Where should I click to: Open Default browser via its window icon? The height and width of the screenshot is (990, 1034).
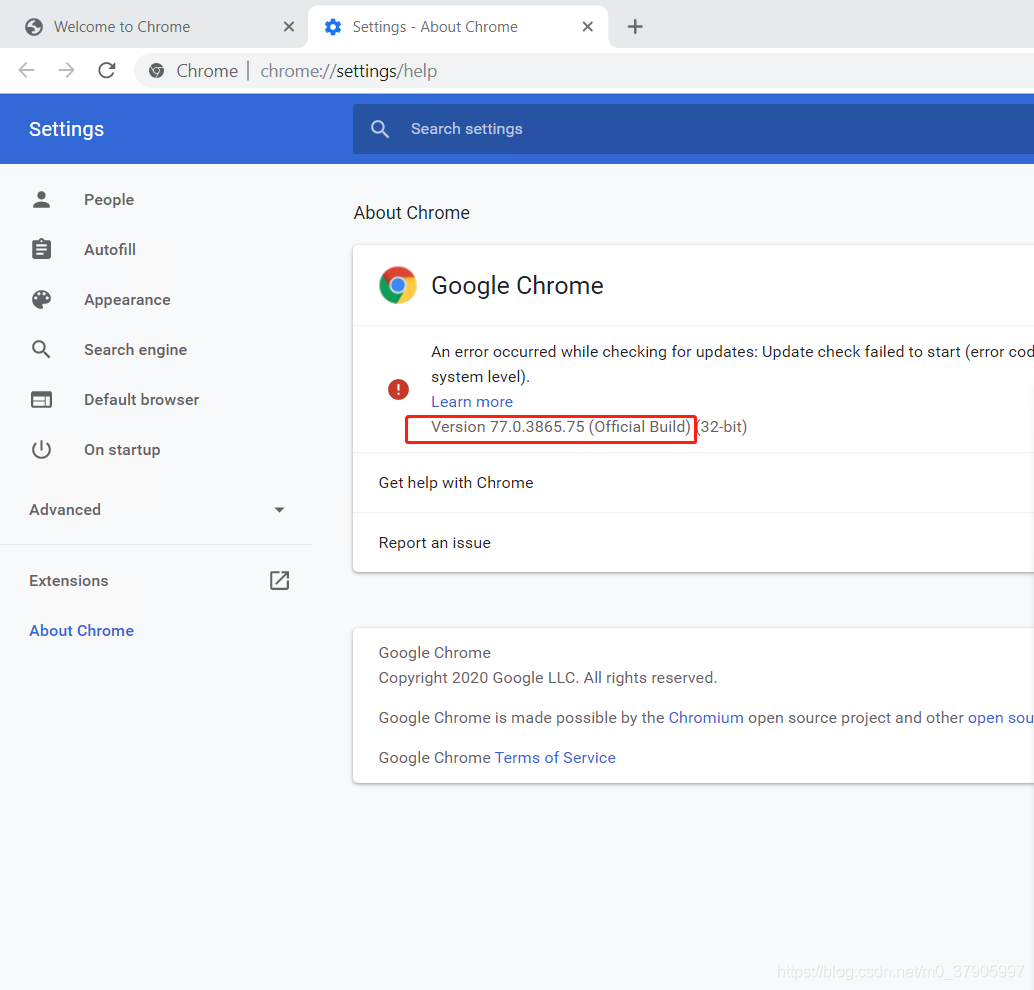tap(41, 400)
